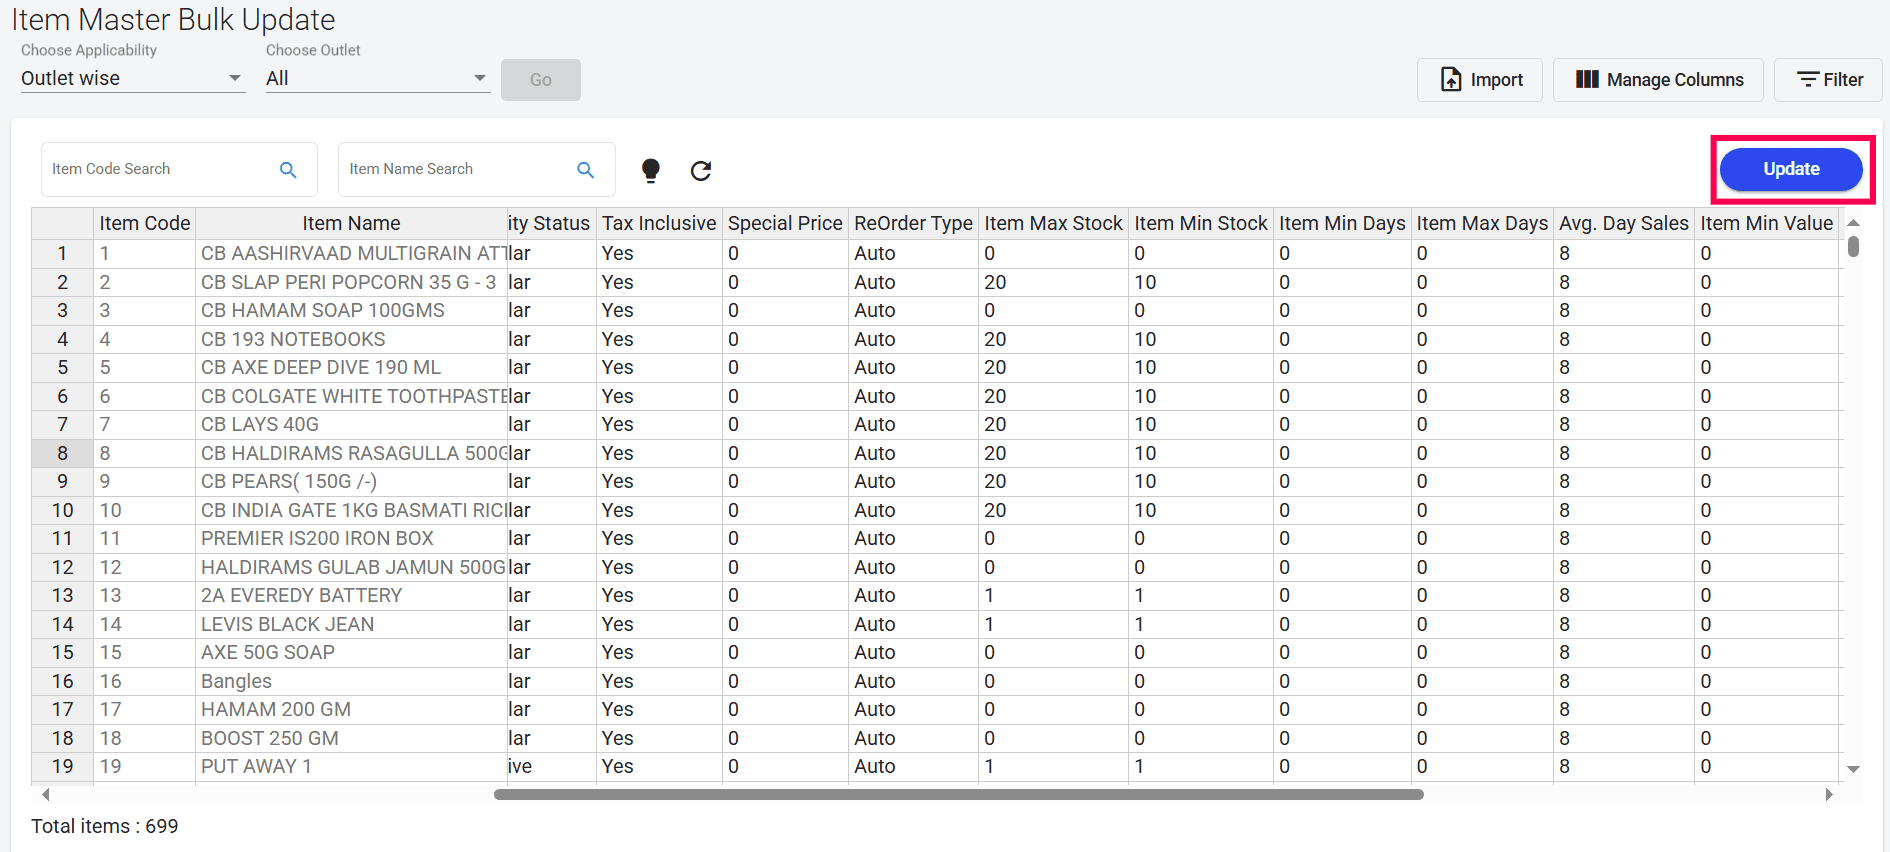This screenshot has width=1890, height=852.
Task: Select the Tax Inclusive column header
Action: (659, 223)
